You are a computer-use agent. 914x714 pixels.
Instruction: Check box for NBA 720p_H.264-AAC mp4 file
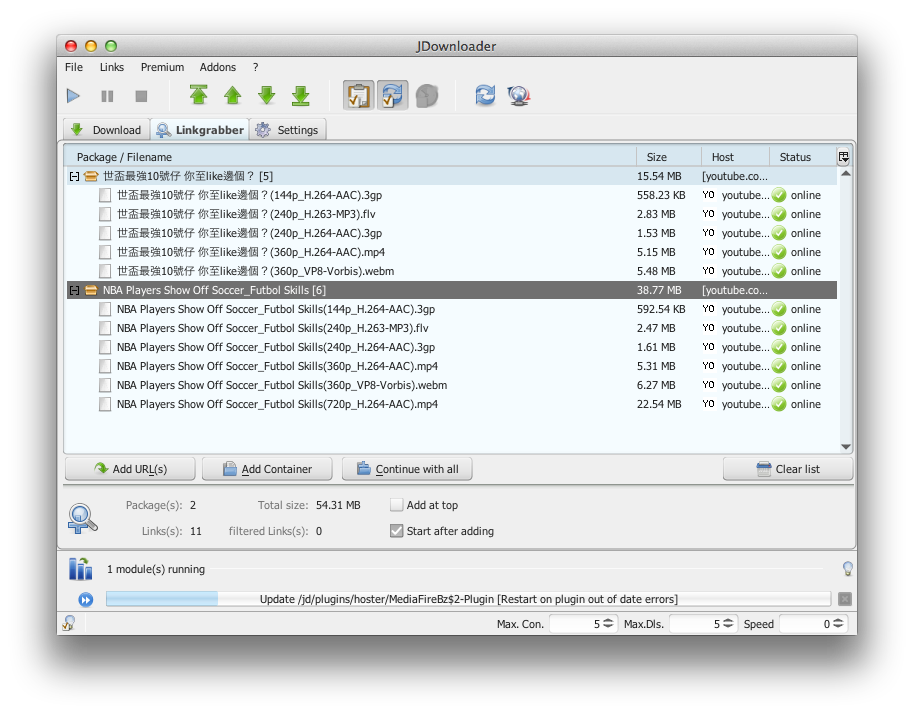click(x=105, y=404)
